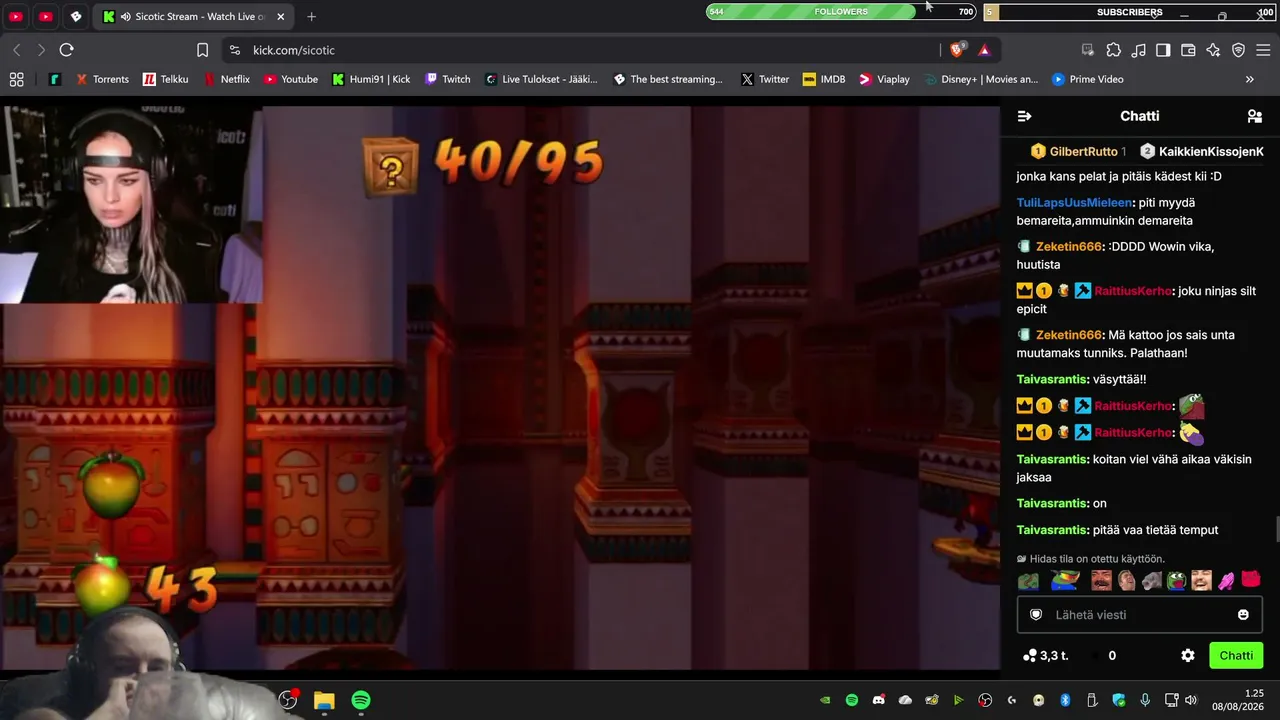Open the Youtube bookmark
Image resolution: width=1280 pixels, height=720 pixels.
click(x=290, y=79)
